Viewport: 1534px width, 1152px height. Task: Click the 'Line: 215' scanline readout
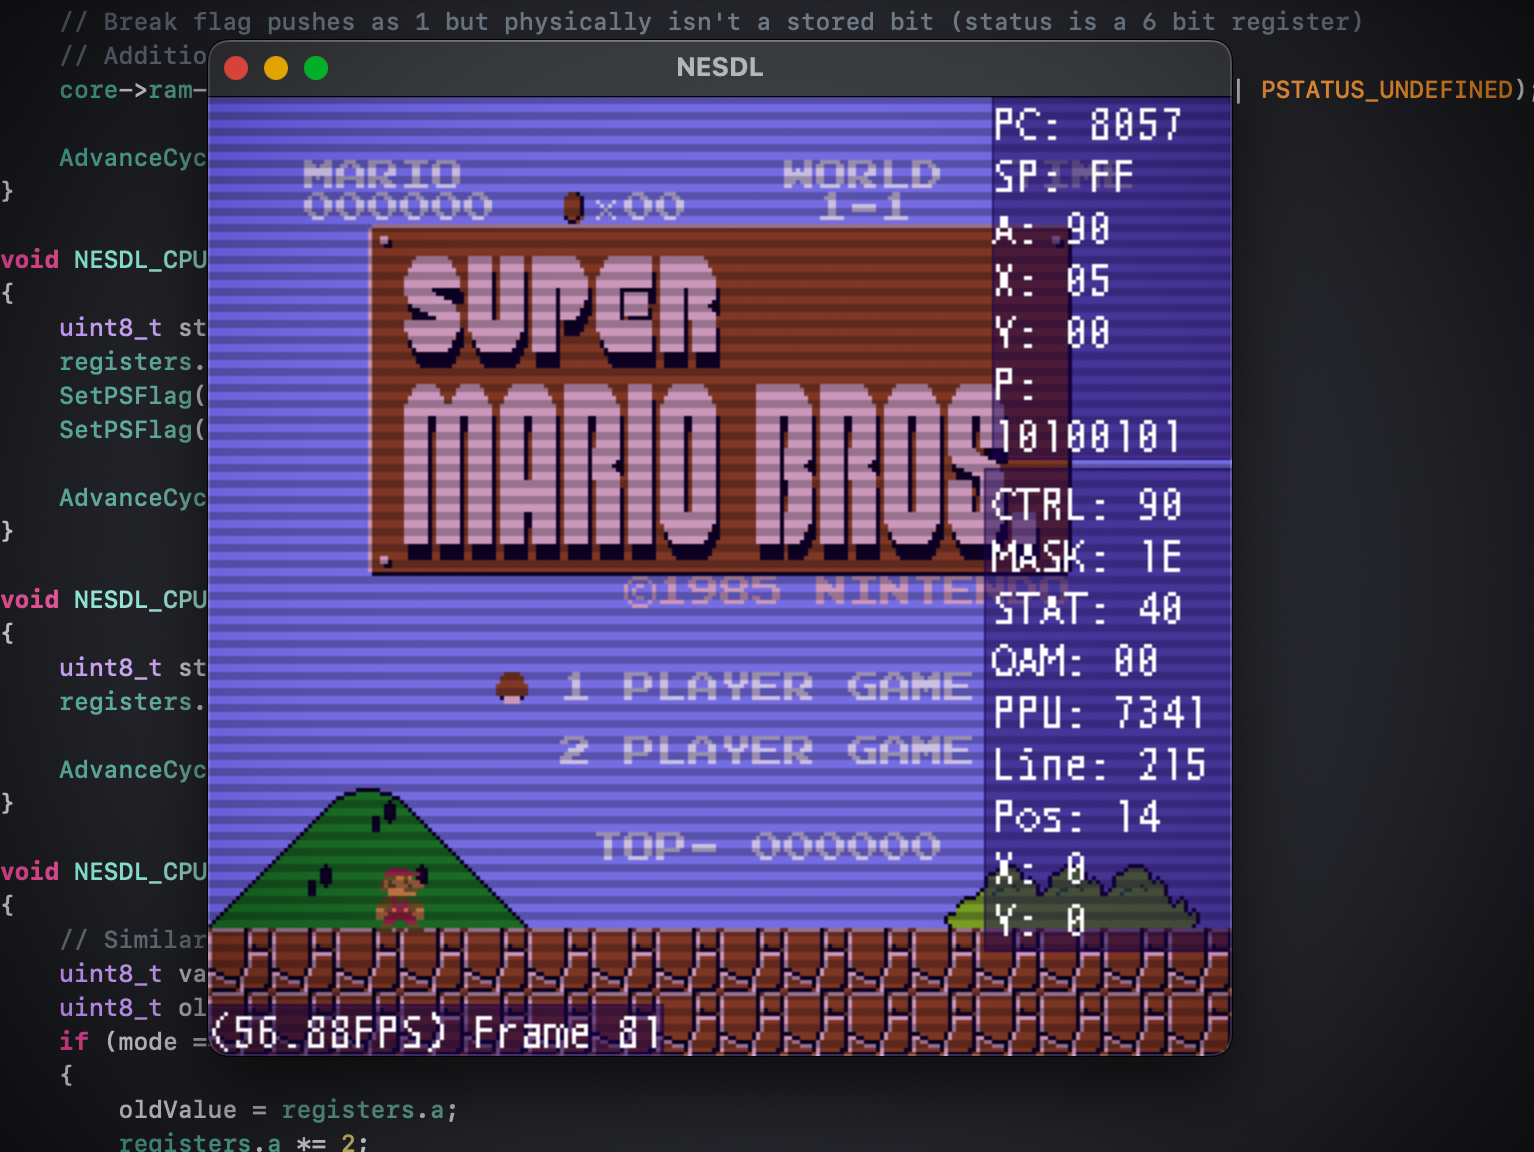click(1099, 765)
